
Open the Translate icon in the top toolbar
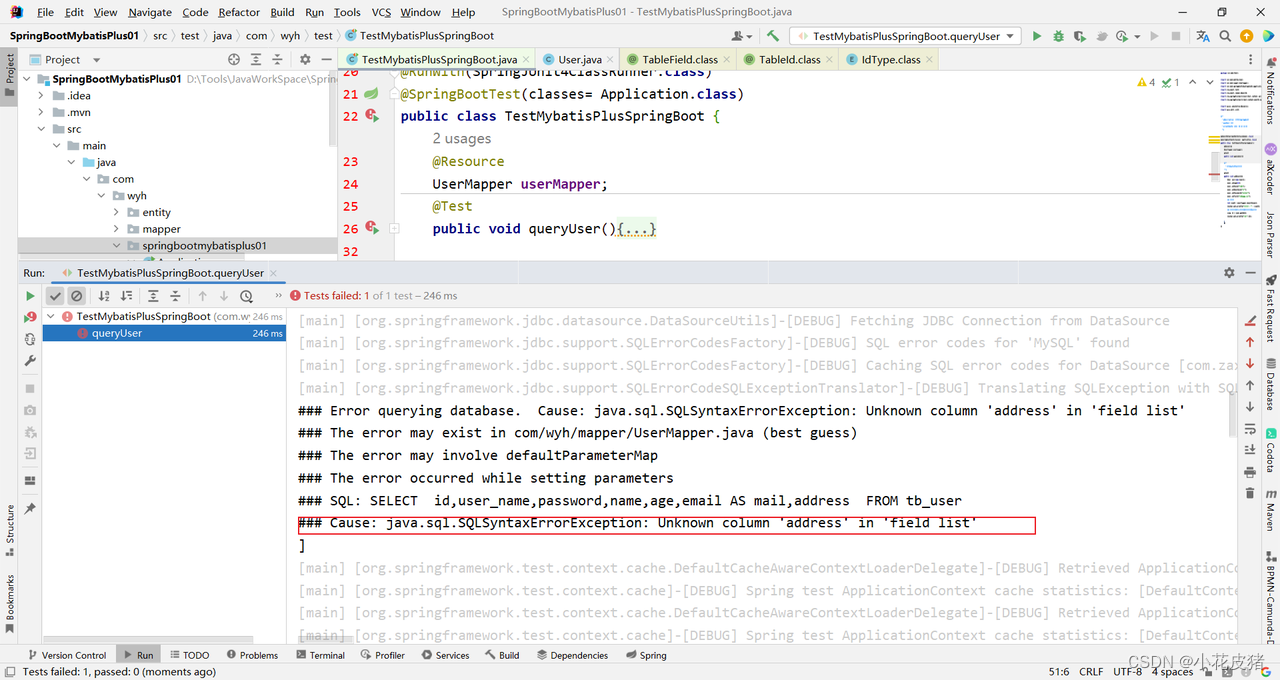[x=1203, y=36]
